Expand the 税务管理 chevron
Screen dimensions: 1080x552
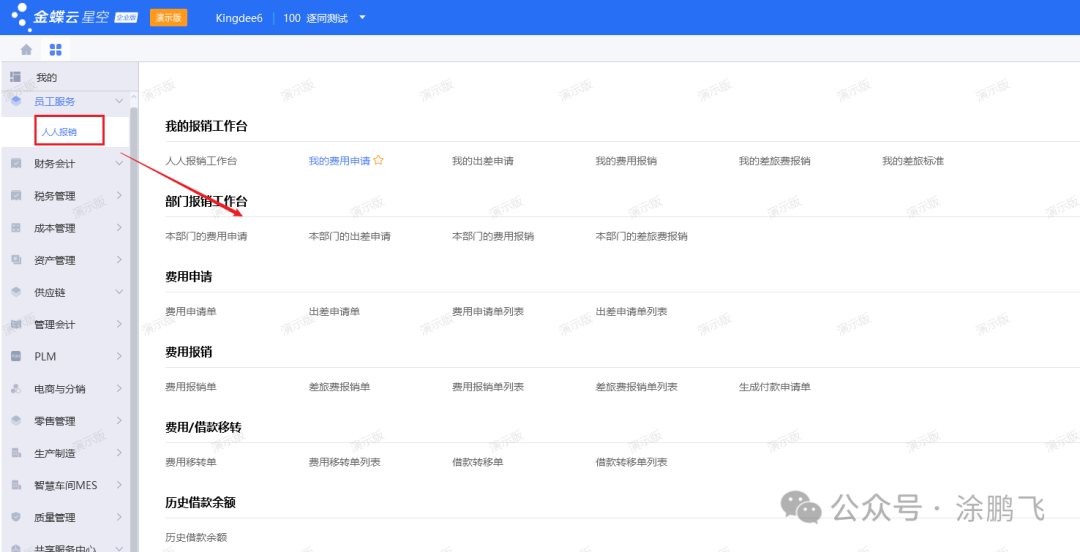119,196
